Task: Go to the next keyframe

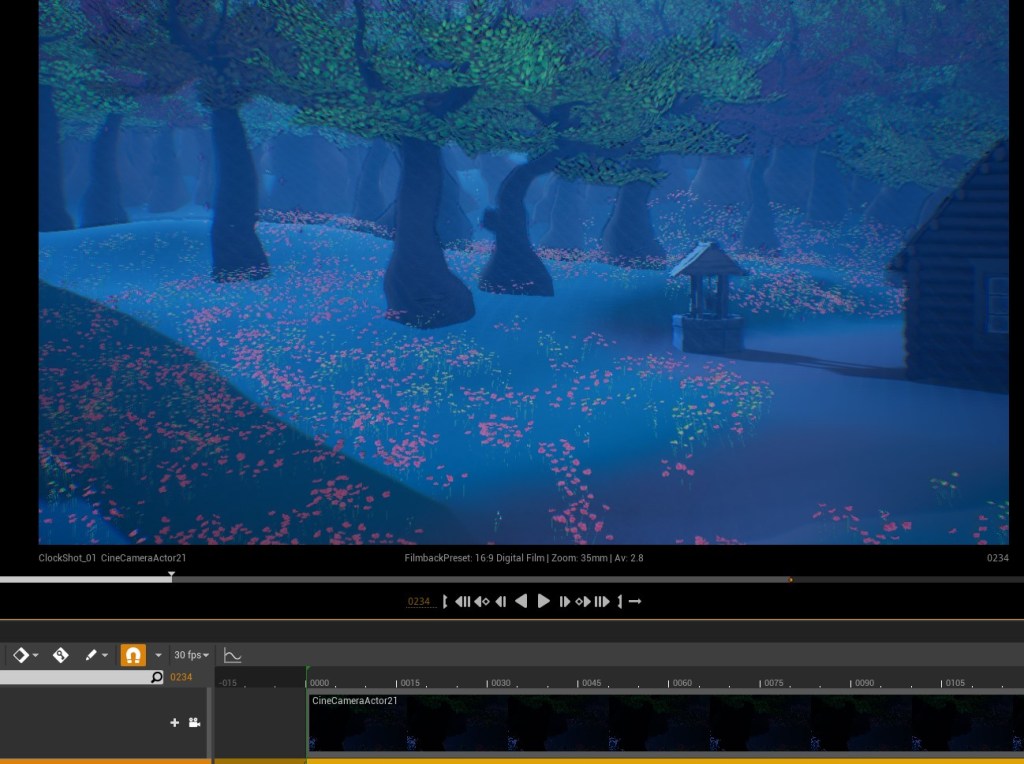Action: (583, 601)
